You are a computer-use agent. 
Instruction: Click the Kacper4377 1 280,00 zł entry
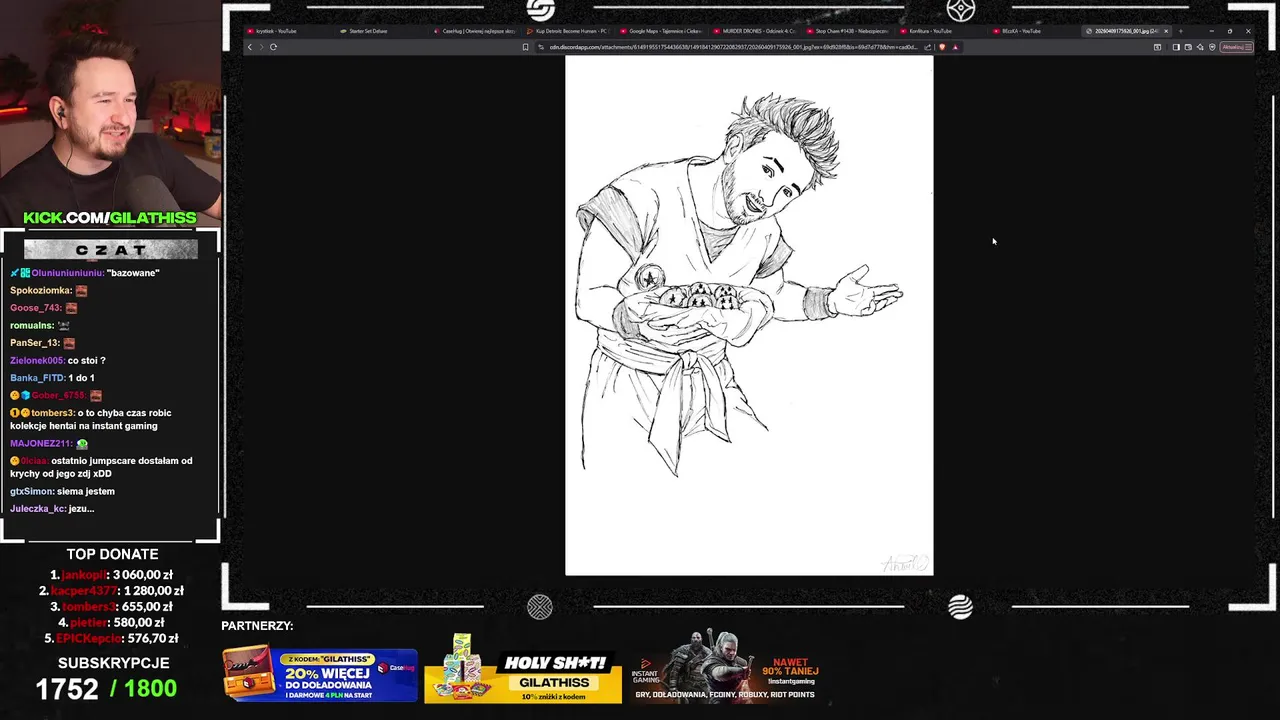[113, 591]
